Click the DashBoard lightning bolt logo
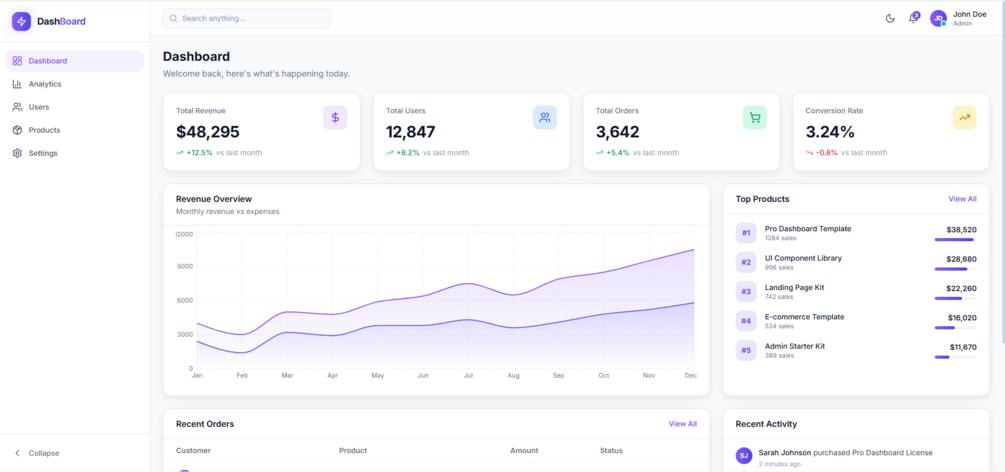This screenshot has height=472, width=1005. pos(21,21)
